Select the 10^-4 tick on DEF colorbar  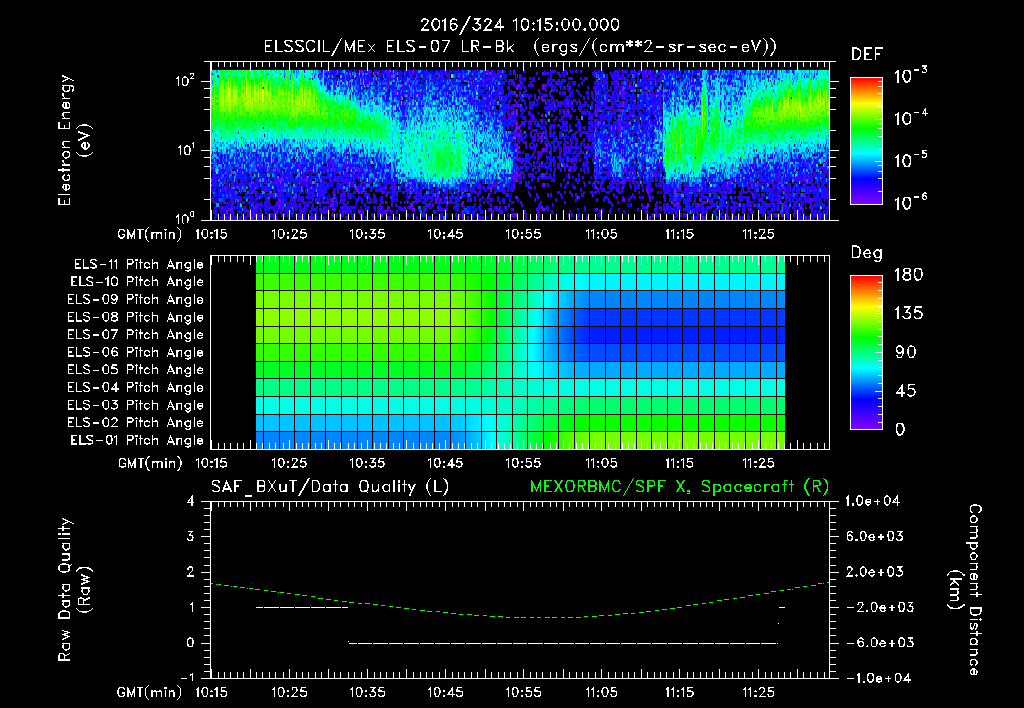910,118
